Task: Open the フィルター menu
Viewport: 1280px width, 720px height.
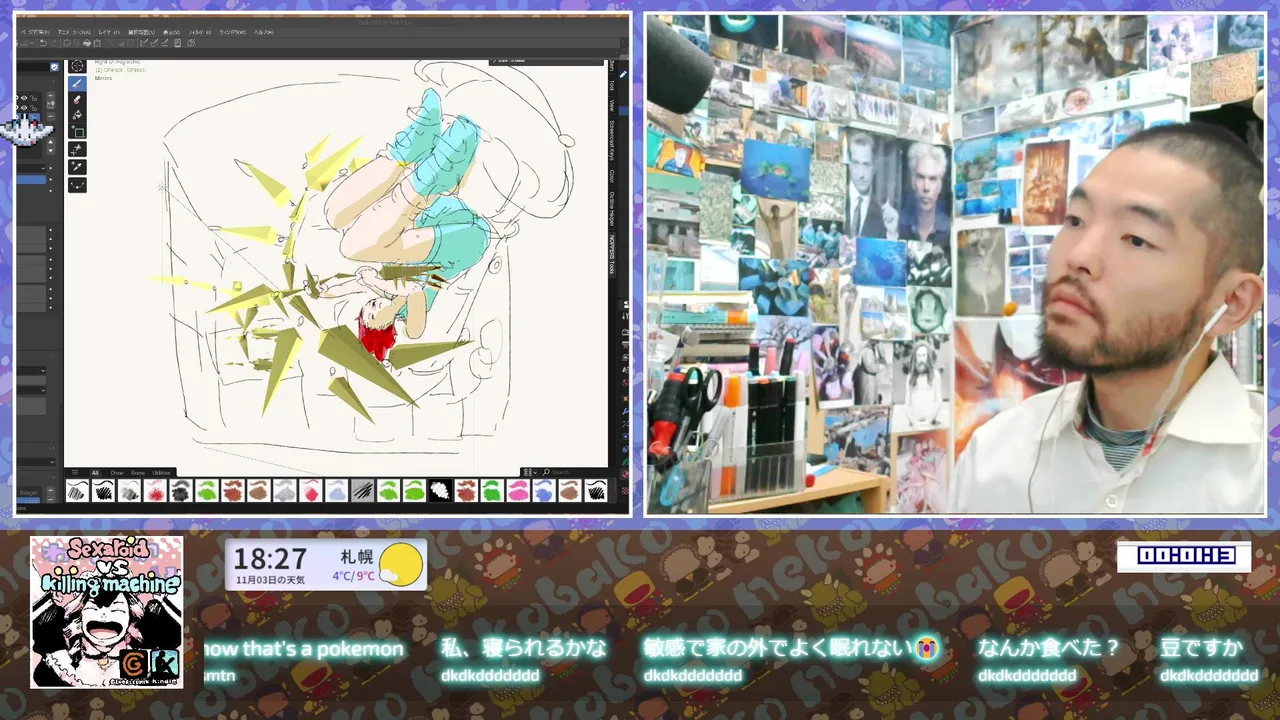Action: pos(199,32)
